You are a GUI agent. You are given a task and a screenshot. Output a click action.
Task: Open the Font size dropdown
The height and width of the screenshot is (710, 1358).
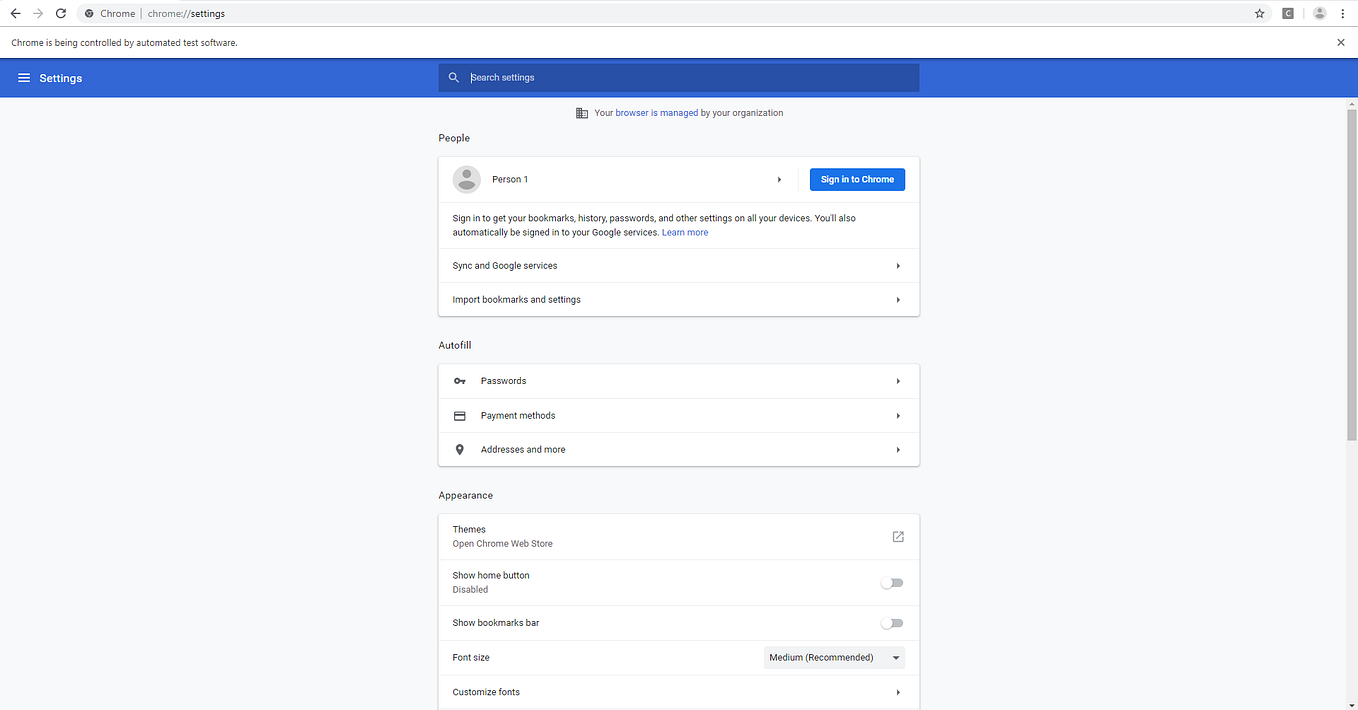tap(834, 657)
